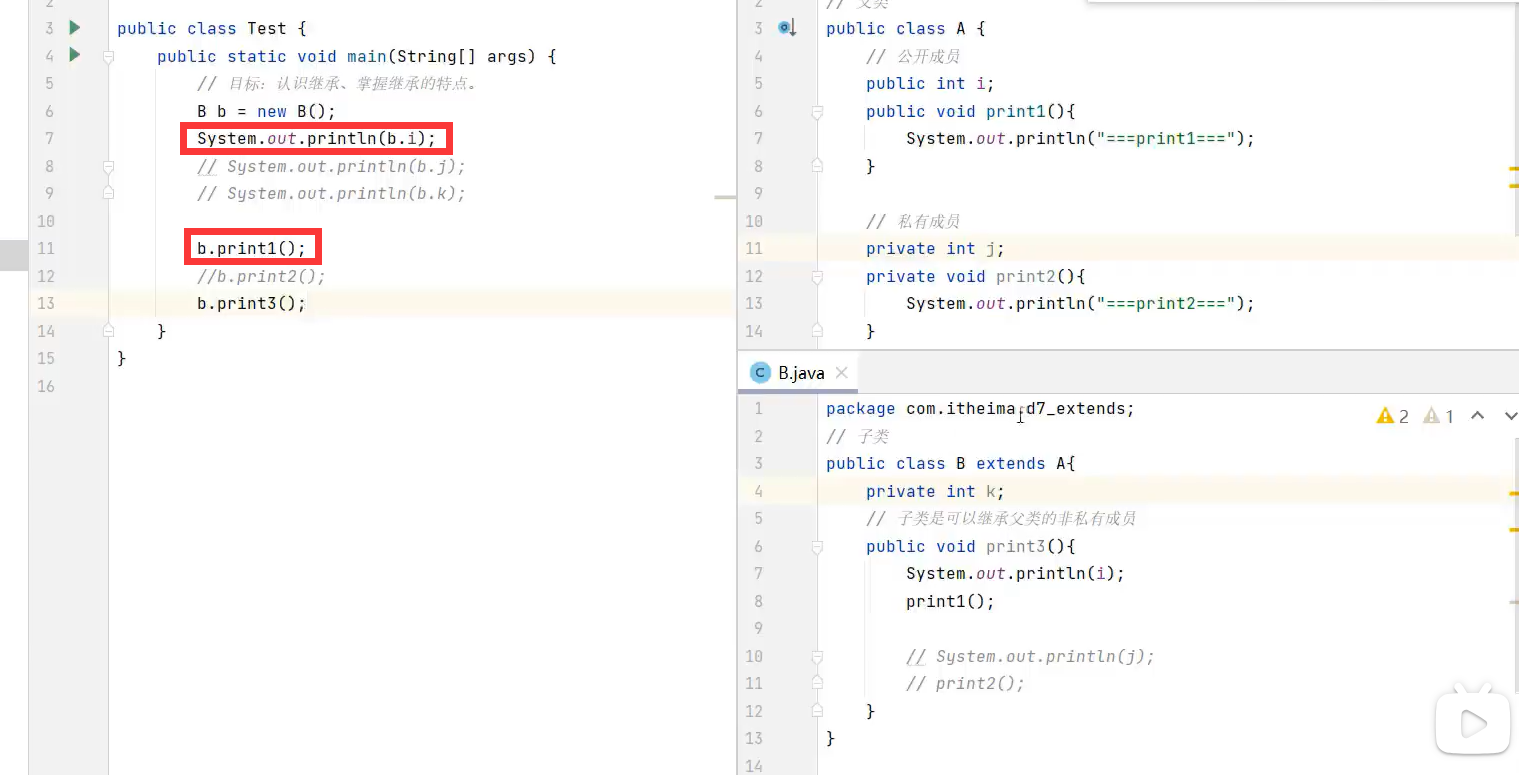Run main method via its gutter arrow
The width and height of the screenshot is (1519, 775).
click(75, 55)
